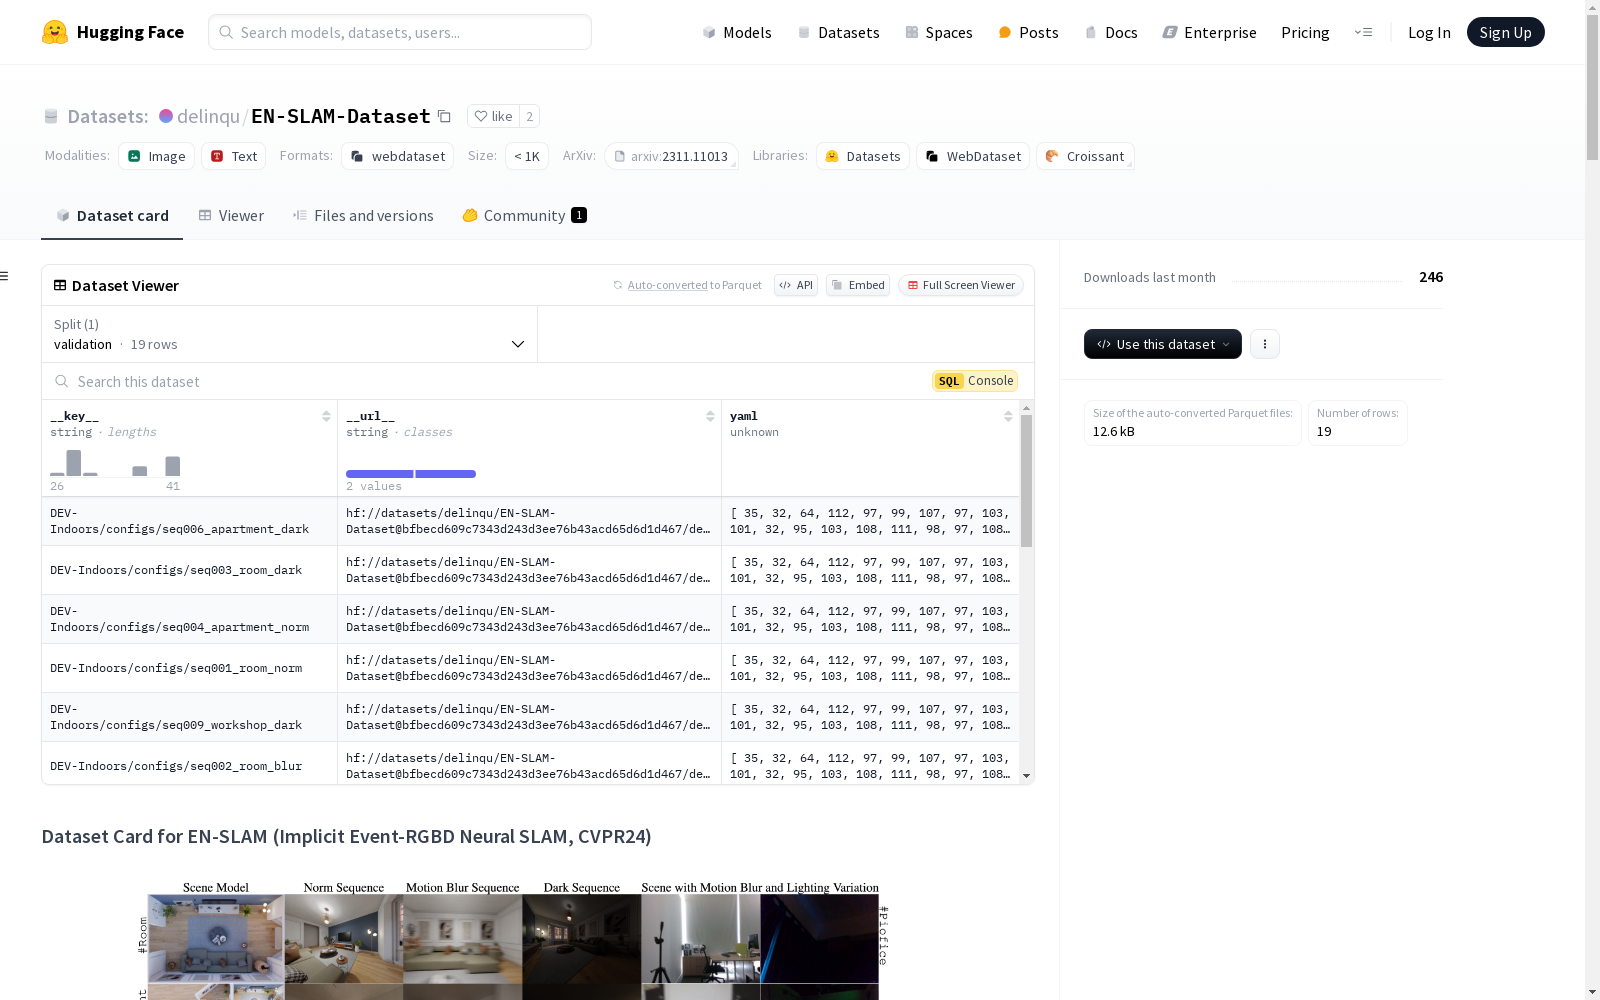
Task: Click the Dataset Card for EN-SLAM heading
Action: point(346,836)
